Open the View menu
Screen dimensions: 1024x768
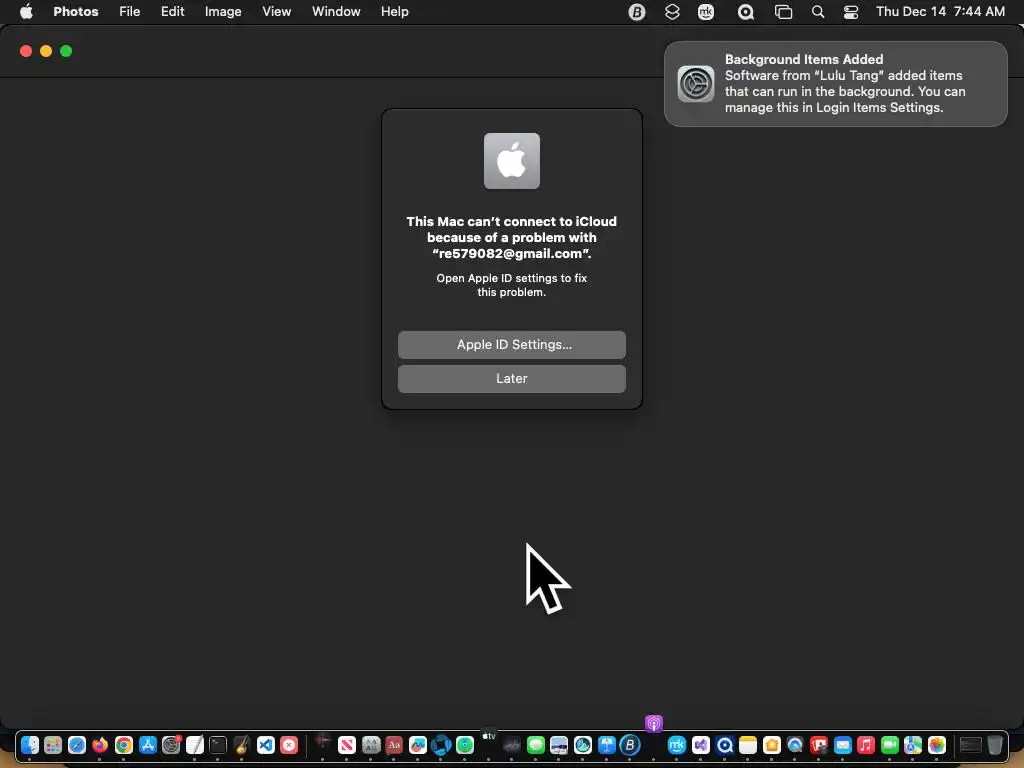coord(276,12)
